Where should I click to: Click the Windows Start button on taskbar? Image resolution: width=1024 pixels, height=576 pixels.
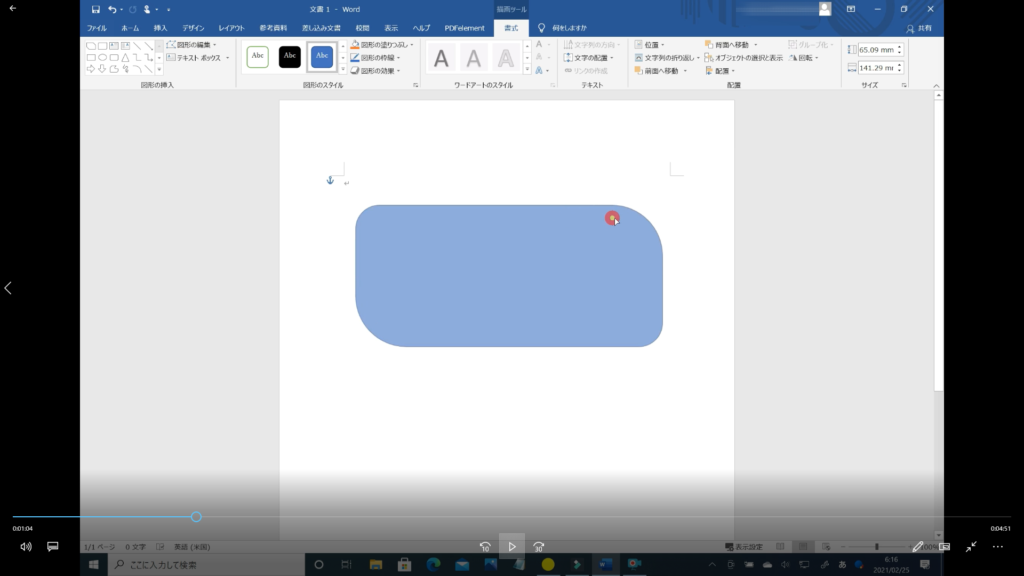tap(94, 565)
